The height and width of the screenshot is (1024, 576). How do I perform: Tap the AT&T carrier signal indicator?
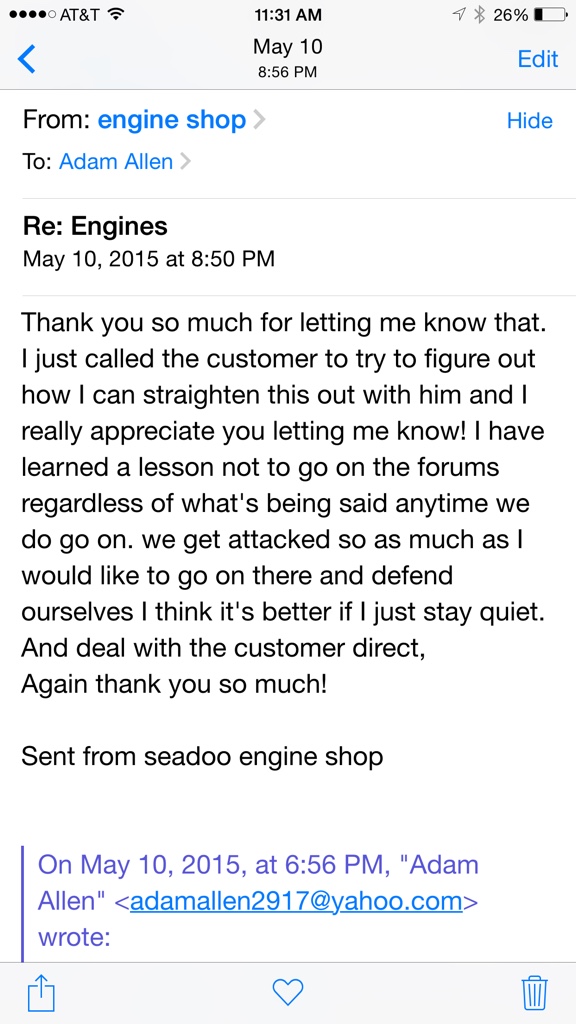pos(55,14)
